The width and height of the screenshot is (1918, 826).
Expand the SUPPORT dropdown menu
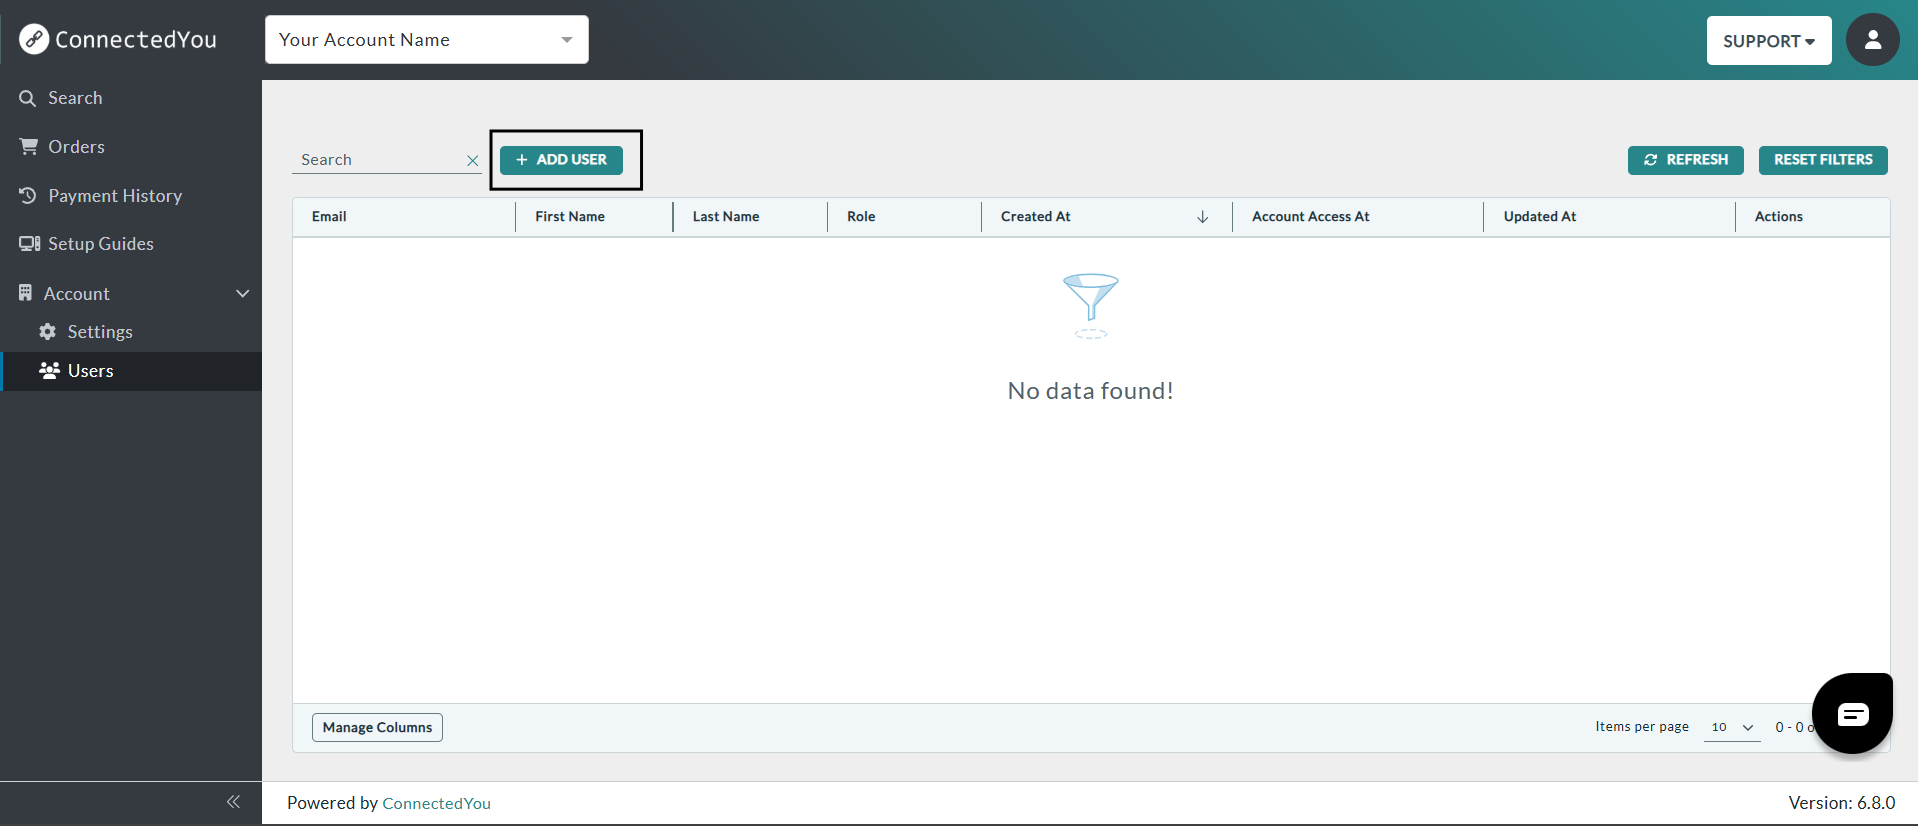[1768, 41]
